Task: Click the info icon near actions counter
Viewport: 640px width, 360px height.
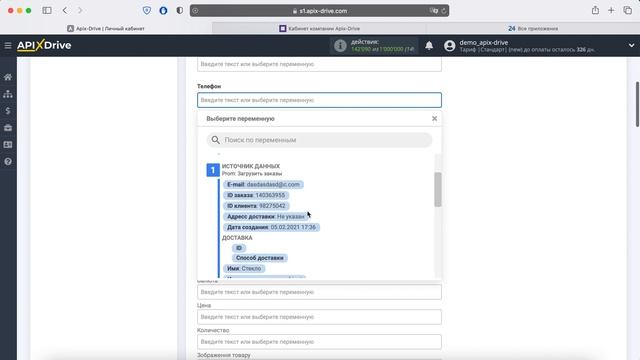Action: (x=340, y=45)
